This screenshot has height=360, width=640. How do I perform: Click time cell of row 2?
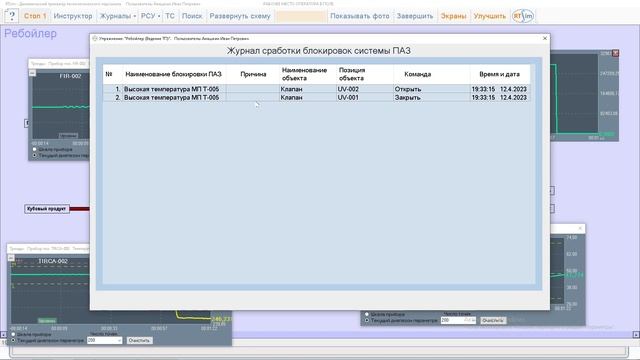coord(500,98)
